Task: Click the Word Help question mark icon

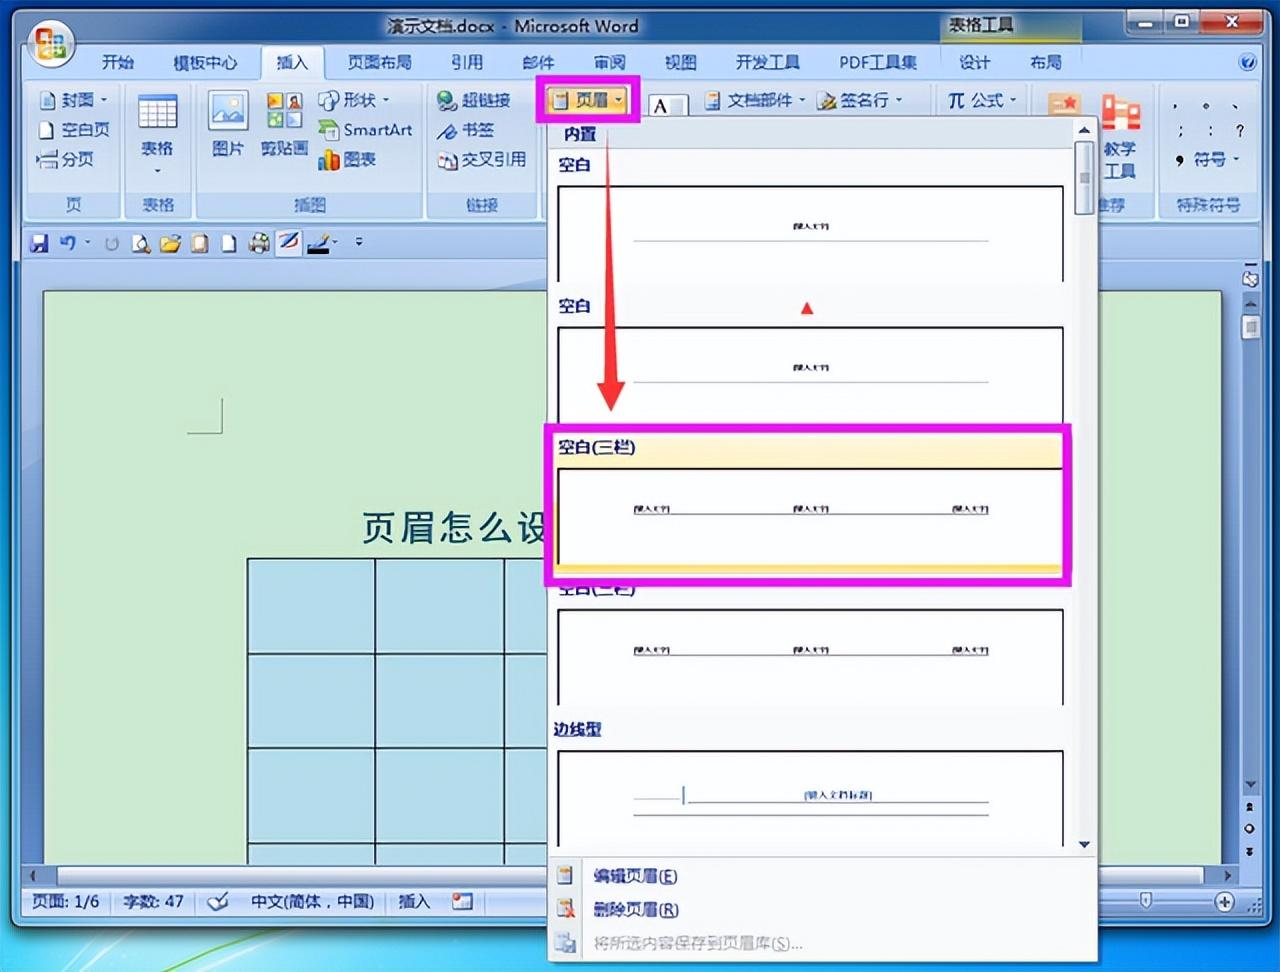Action: pyautogui.click(x=1247, y=62)
